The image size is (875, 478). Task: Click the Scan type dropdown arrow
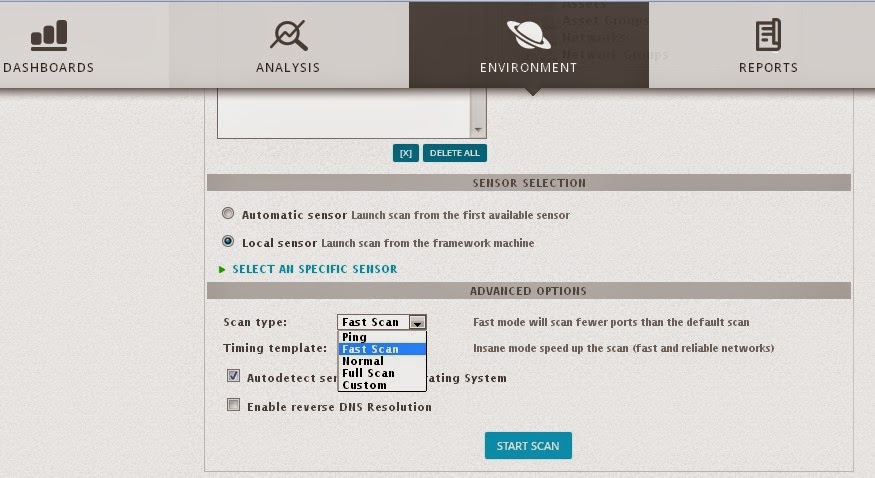418,322
